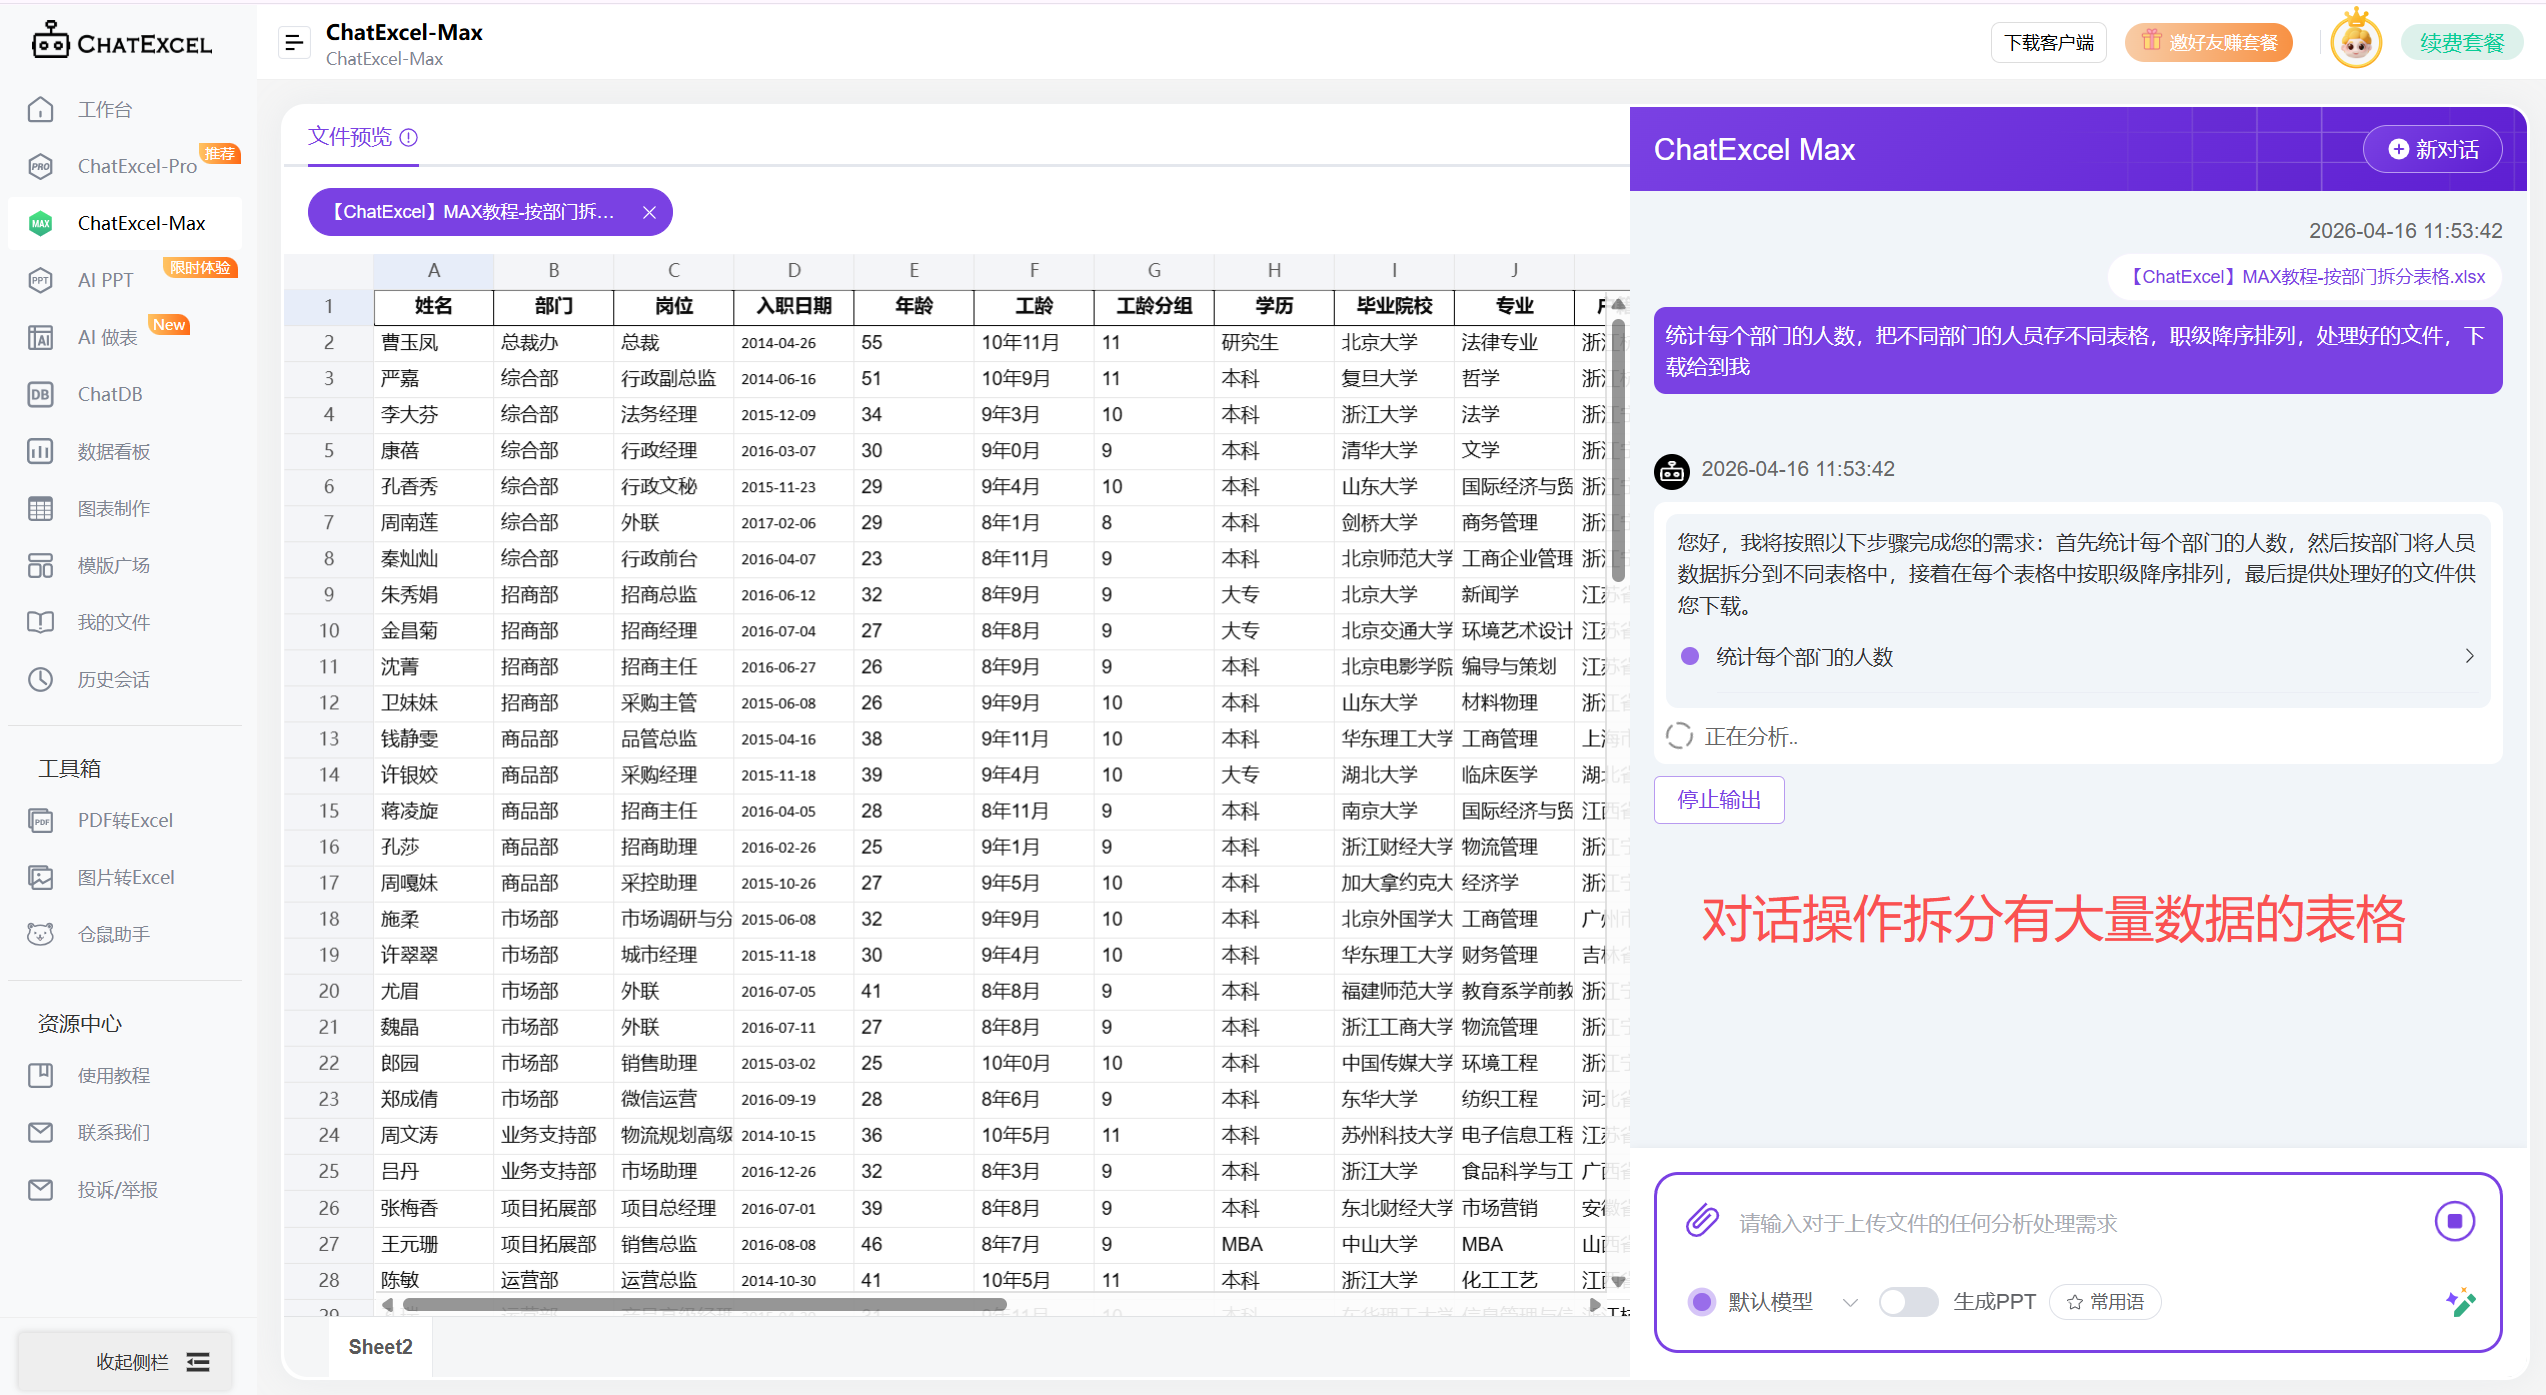Select the AI PPT tool icon
This screenshot has height=1395, width=2546.
tap(40, 280)
